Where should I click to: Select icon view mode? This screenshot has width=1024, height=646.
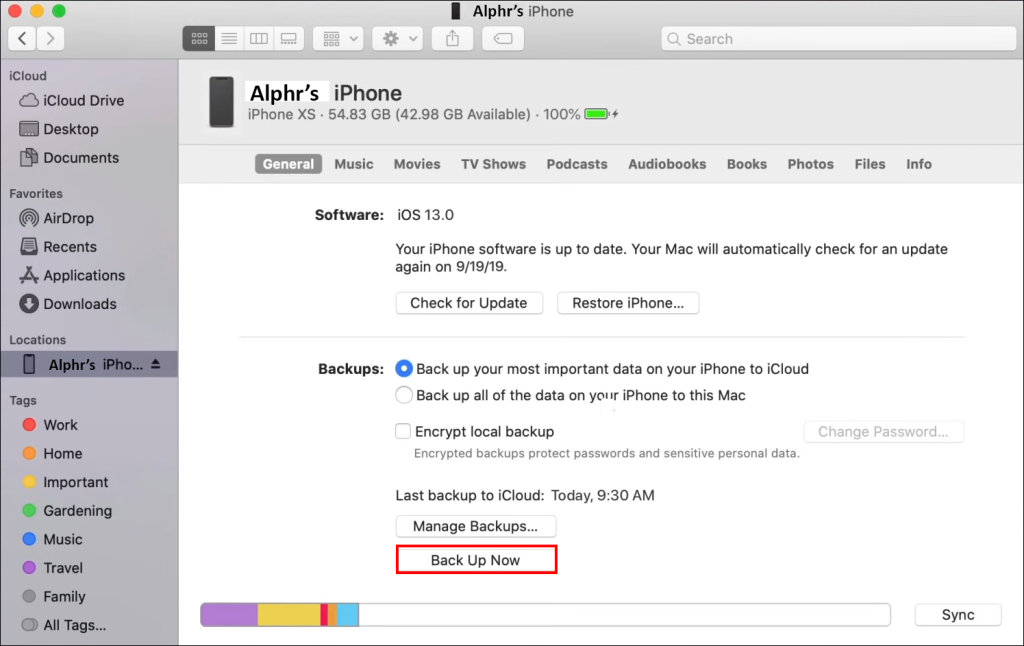coord(198,38)
